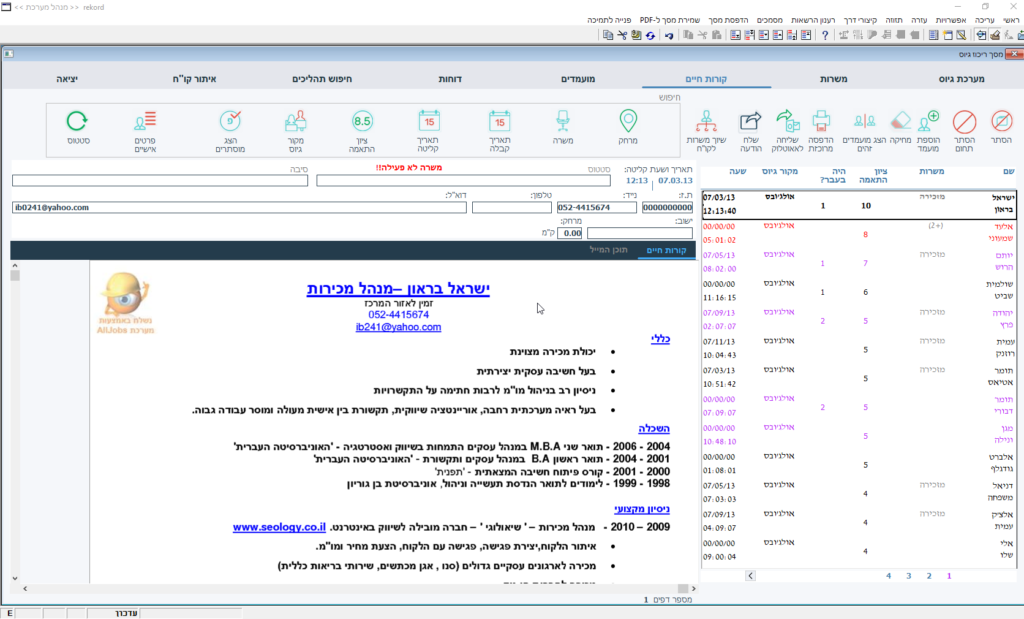The height and width of the screenshot is (619, 1024).
Task: Switch to the חיפוש תהליכים tab
Action: [322, 79]
